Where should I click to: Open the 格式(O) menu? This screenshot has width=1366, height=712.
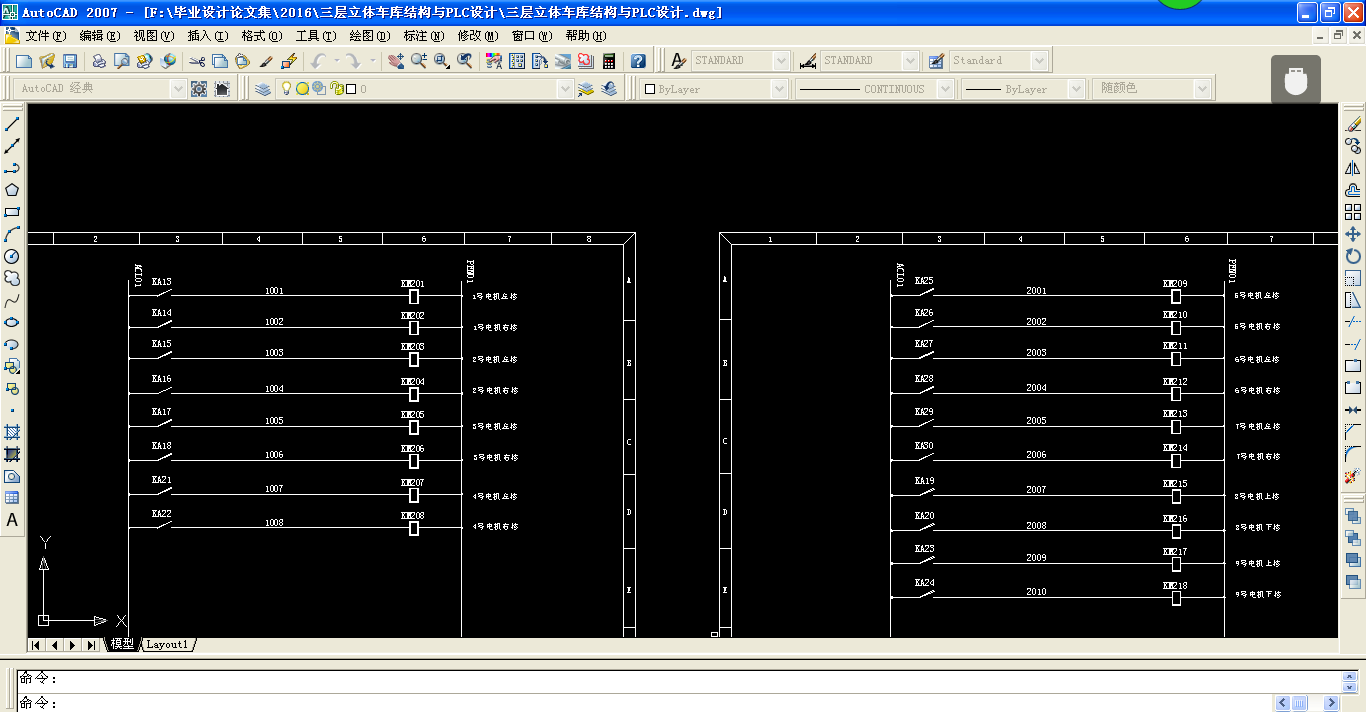pyautogui.click(x=261, y=35)
